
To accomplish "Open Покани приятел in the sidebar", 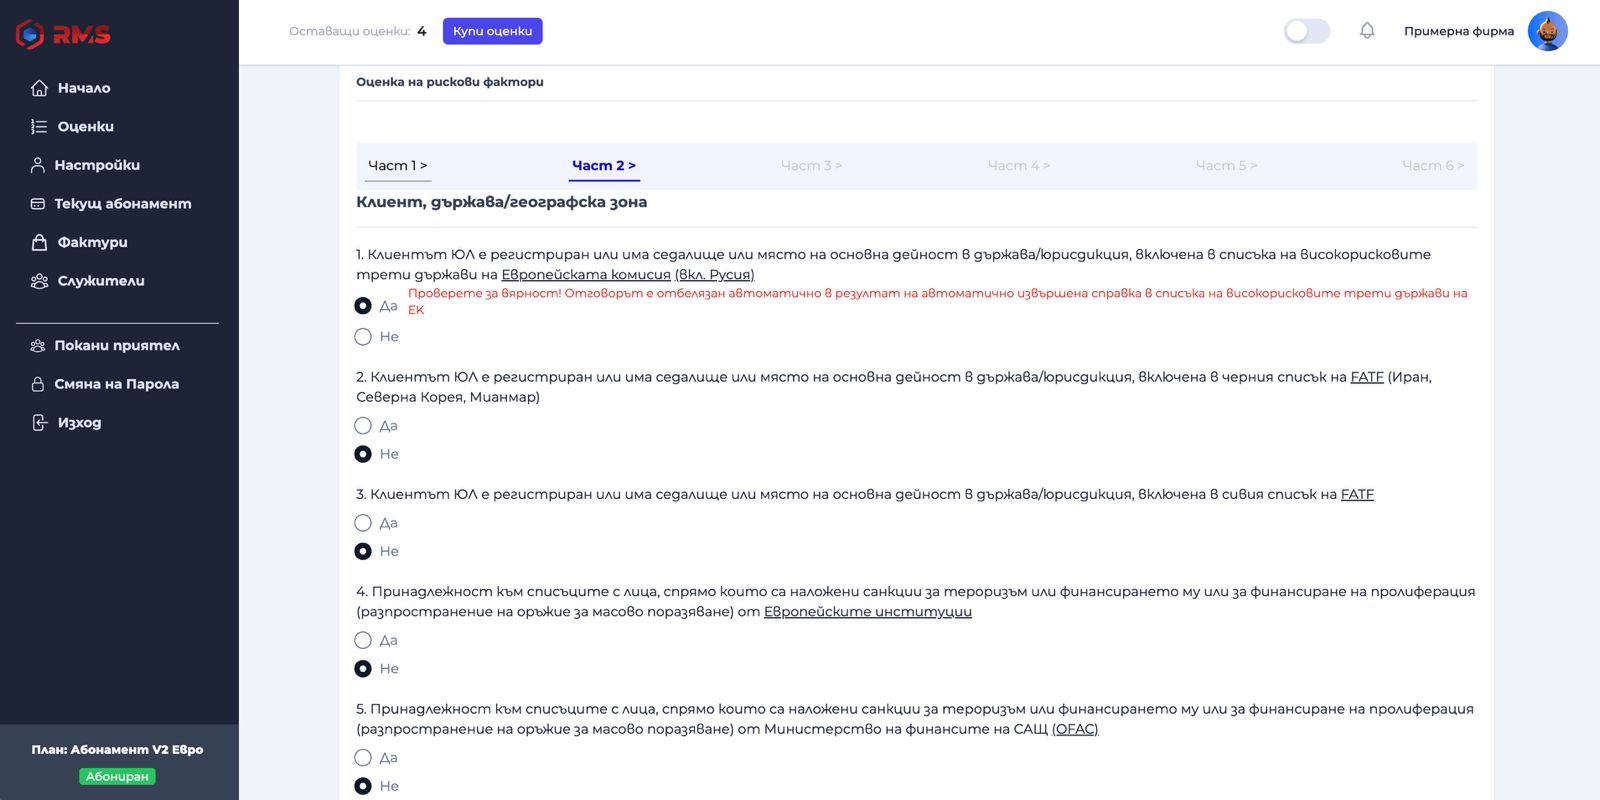I will click(x=116, y=346).
